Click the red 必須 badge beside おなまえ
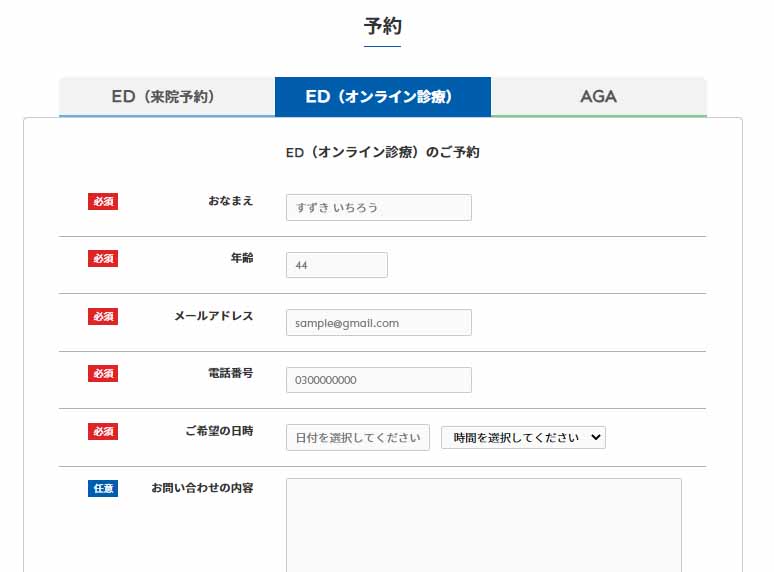Screen dimensions: 774x572 coord(103,201)
